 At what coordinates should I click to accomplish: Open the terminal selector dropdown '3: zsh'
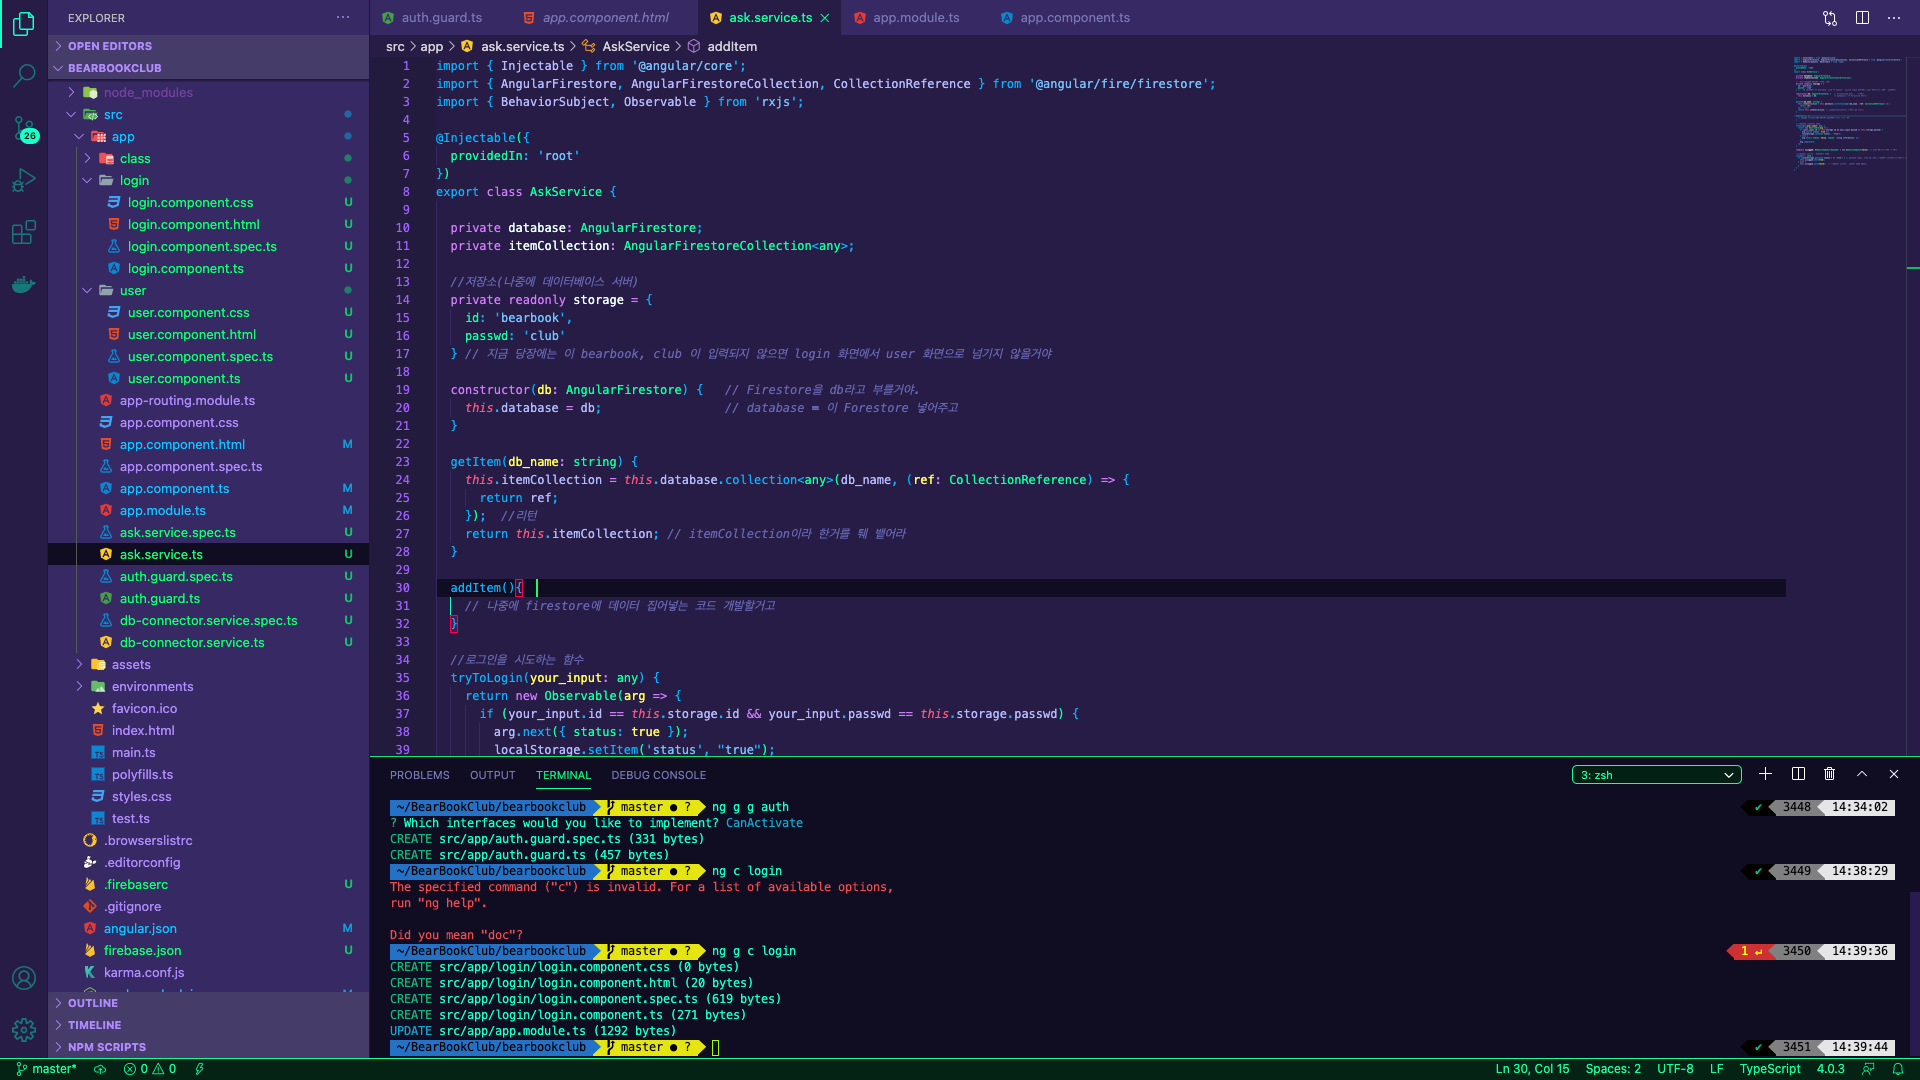coord(1656,775)
